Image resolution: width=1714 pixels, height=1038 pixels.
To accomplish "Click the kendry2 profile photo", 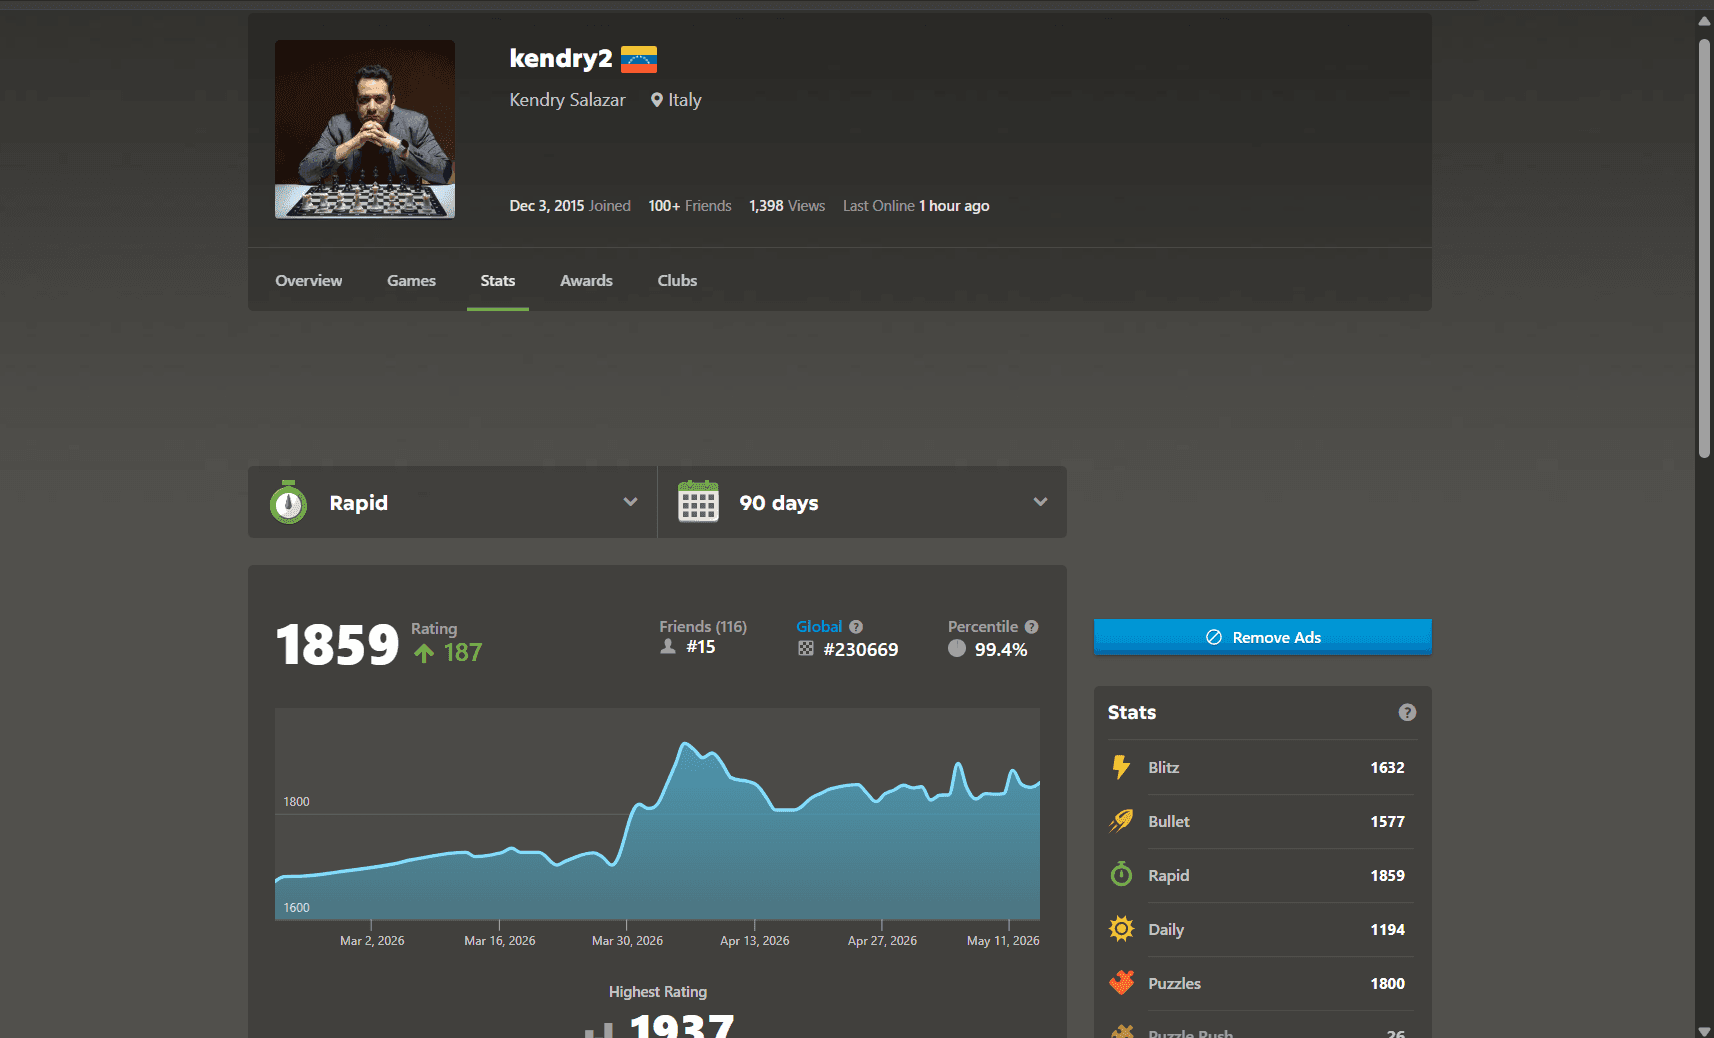I will 365,129.
